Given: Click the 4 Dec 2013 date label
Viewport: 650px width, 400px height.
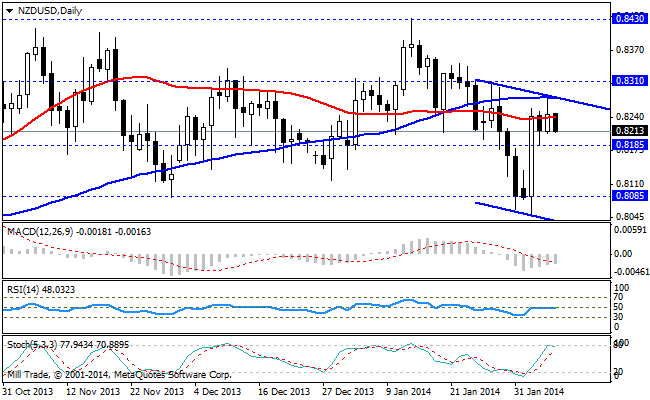Looking at the screenshot, I should (x=218, y=391).
